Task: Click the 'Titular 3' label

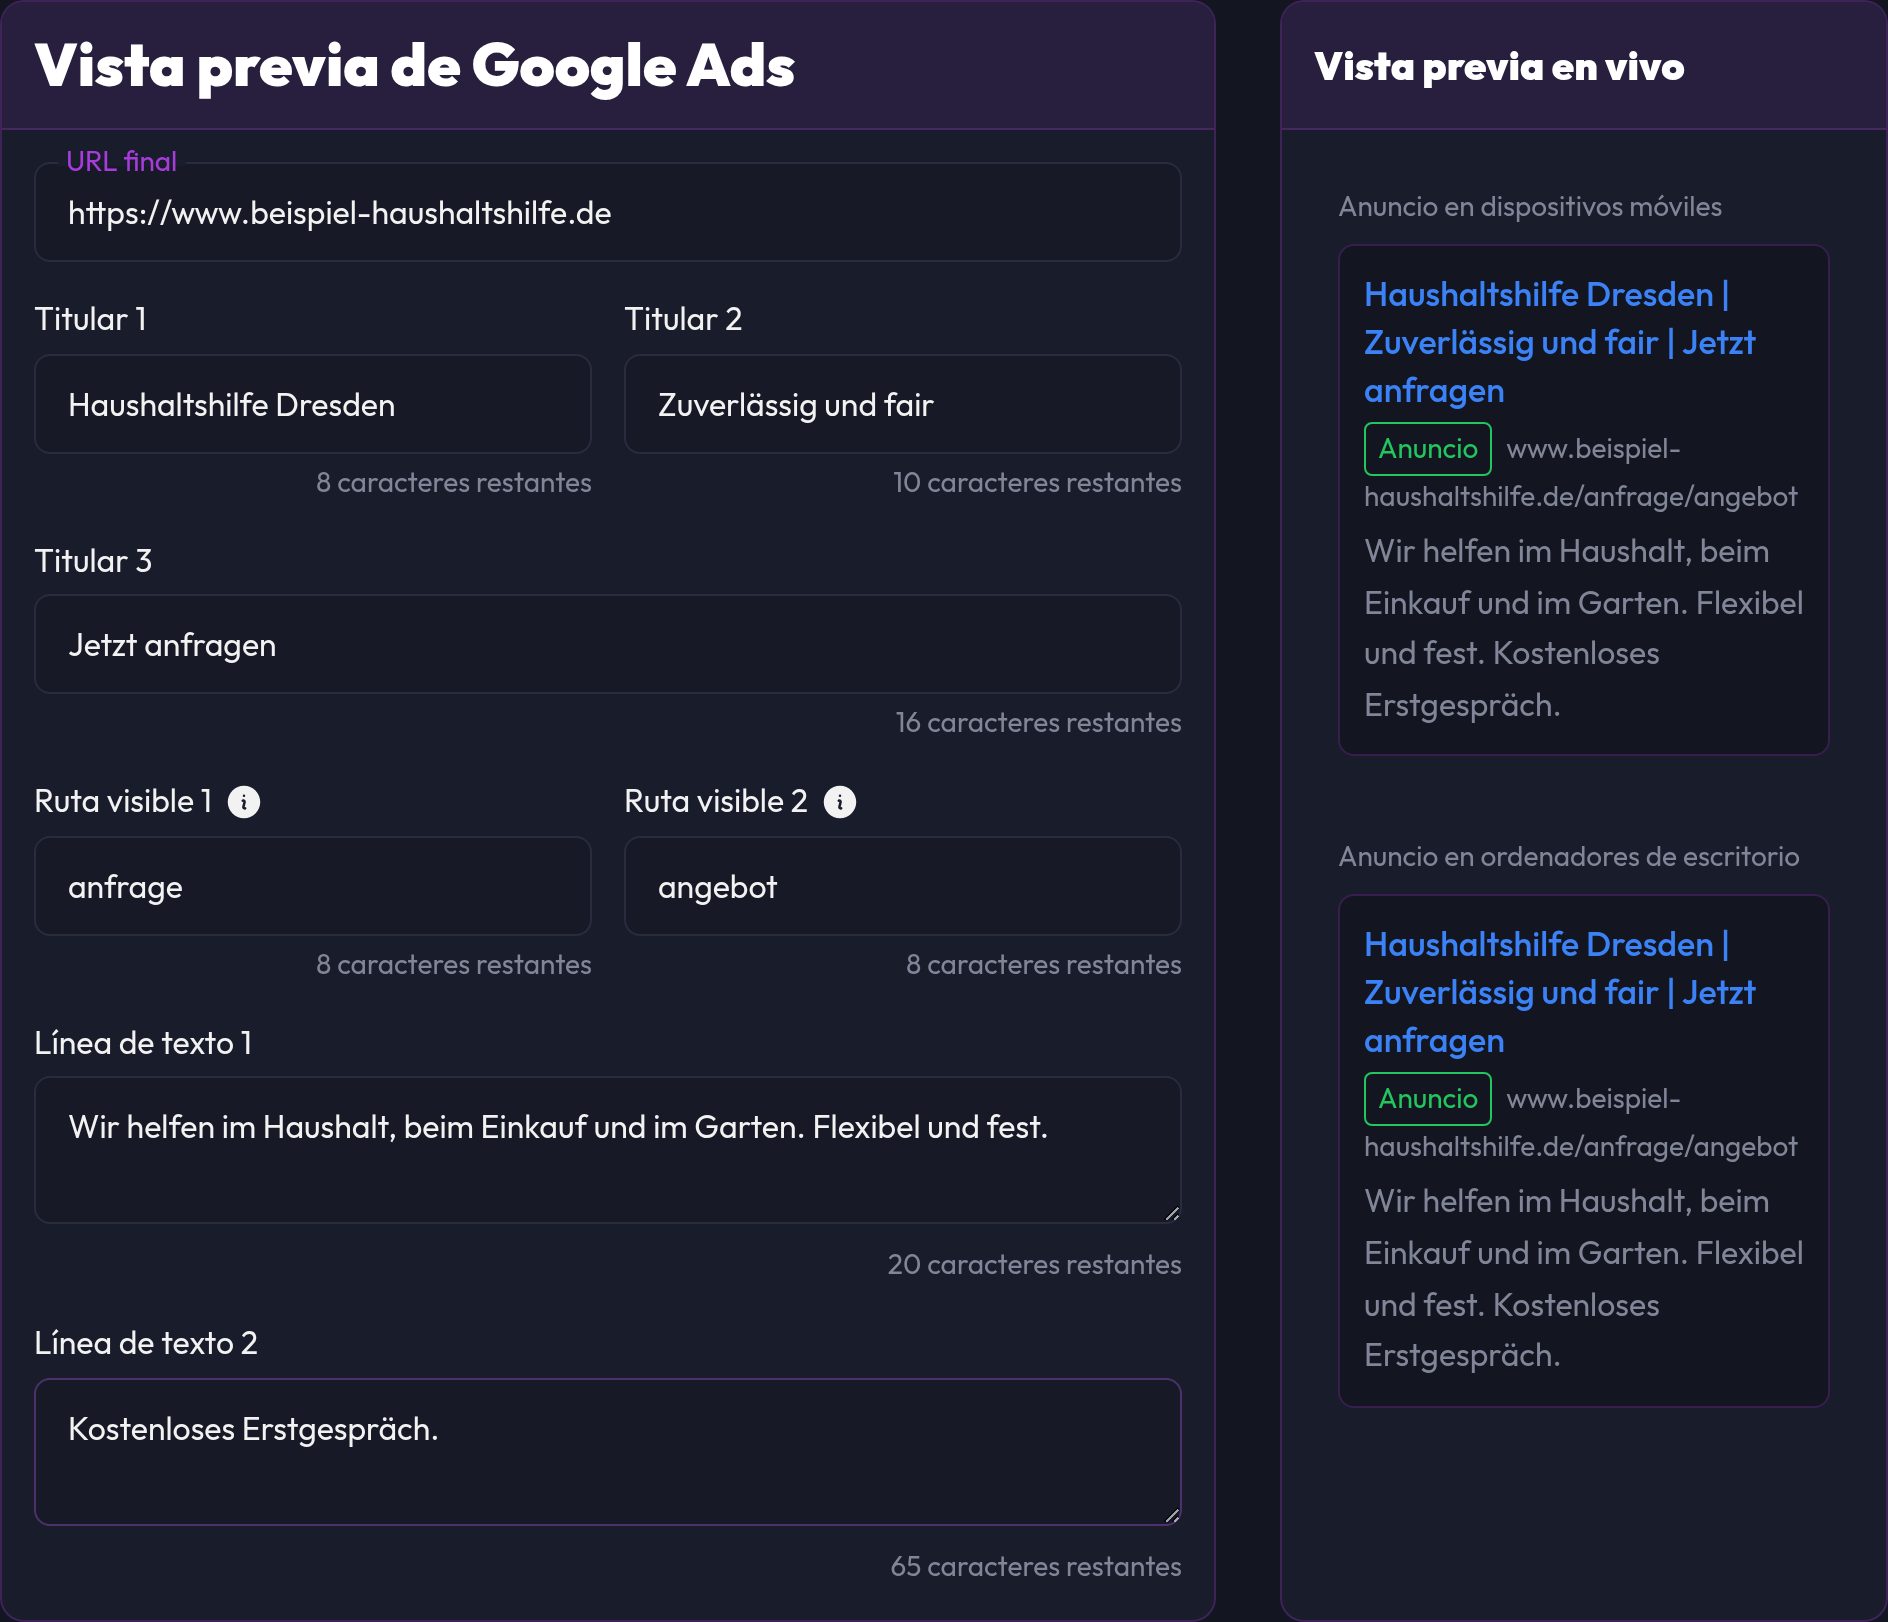Action: [93, 561]
